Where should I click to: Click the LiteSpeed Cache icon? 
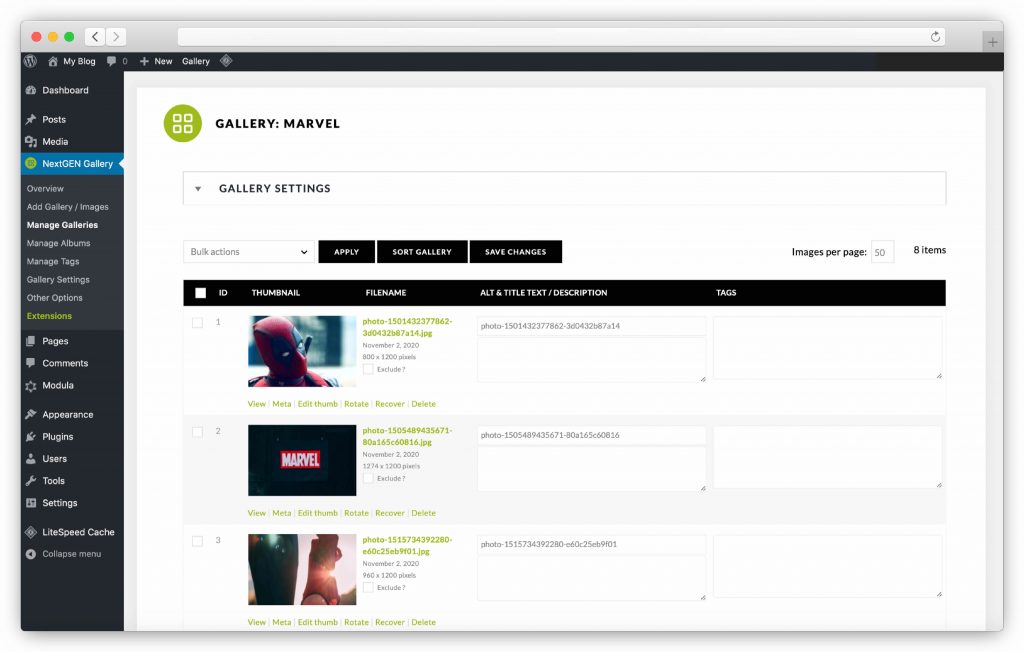pos(31,531)
